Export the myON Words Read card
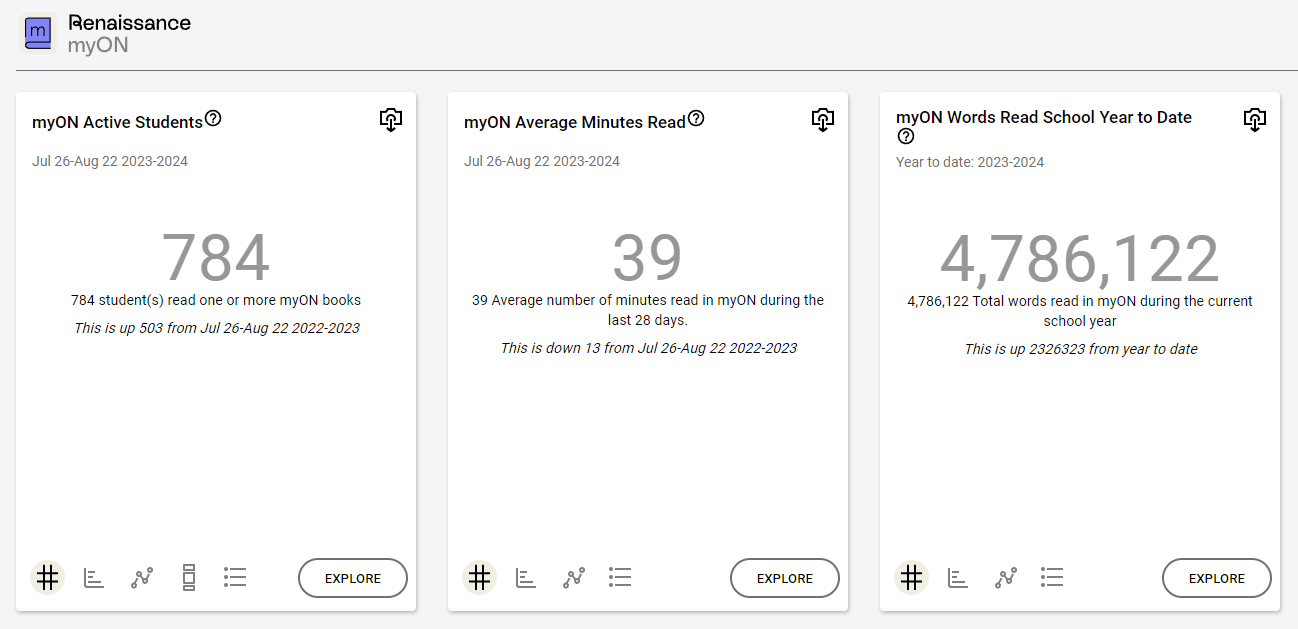The image size is (1298, 629). (1254, 120)
